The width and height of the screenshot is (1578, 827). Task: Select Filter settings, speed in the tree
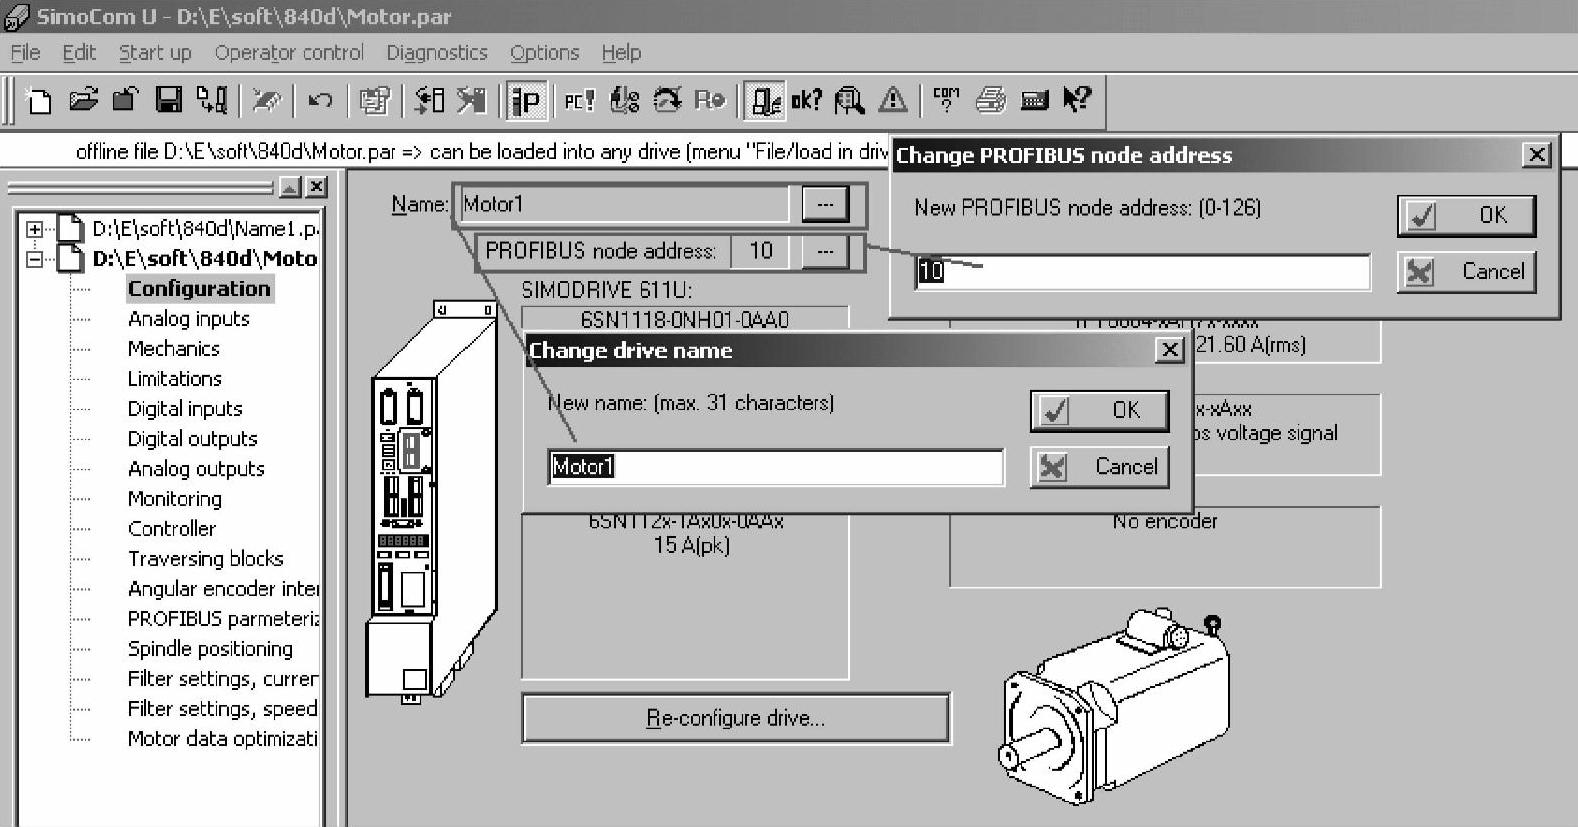(x=222, y=709)
